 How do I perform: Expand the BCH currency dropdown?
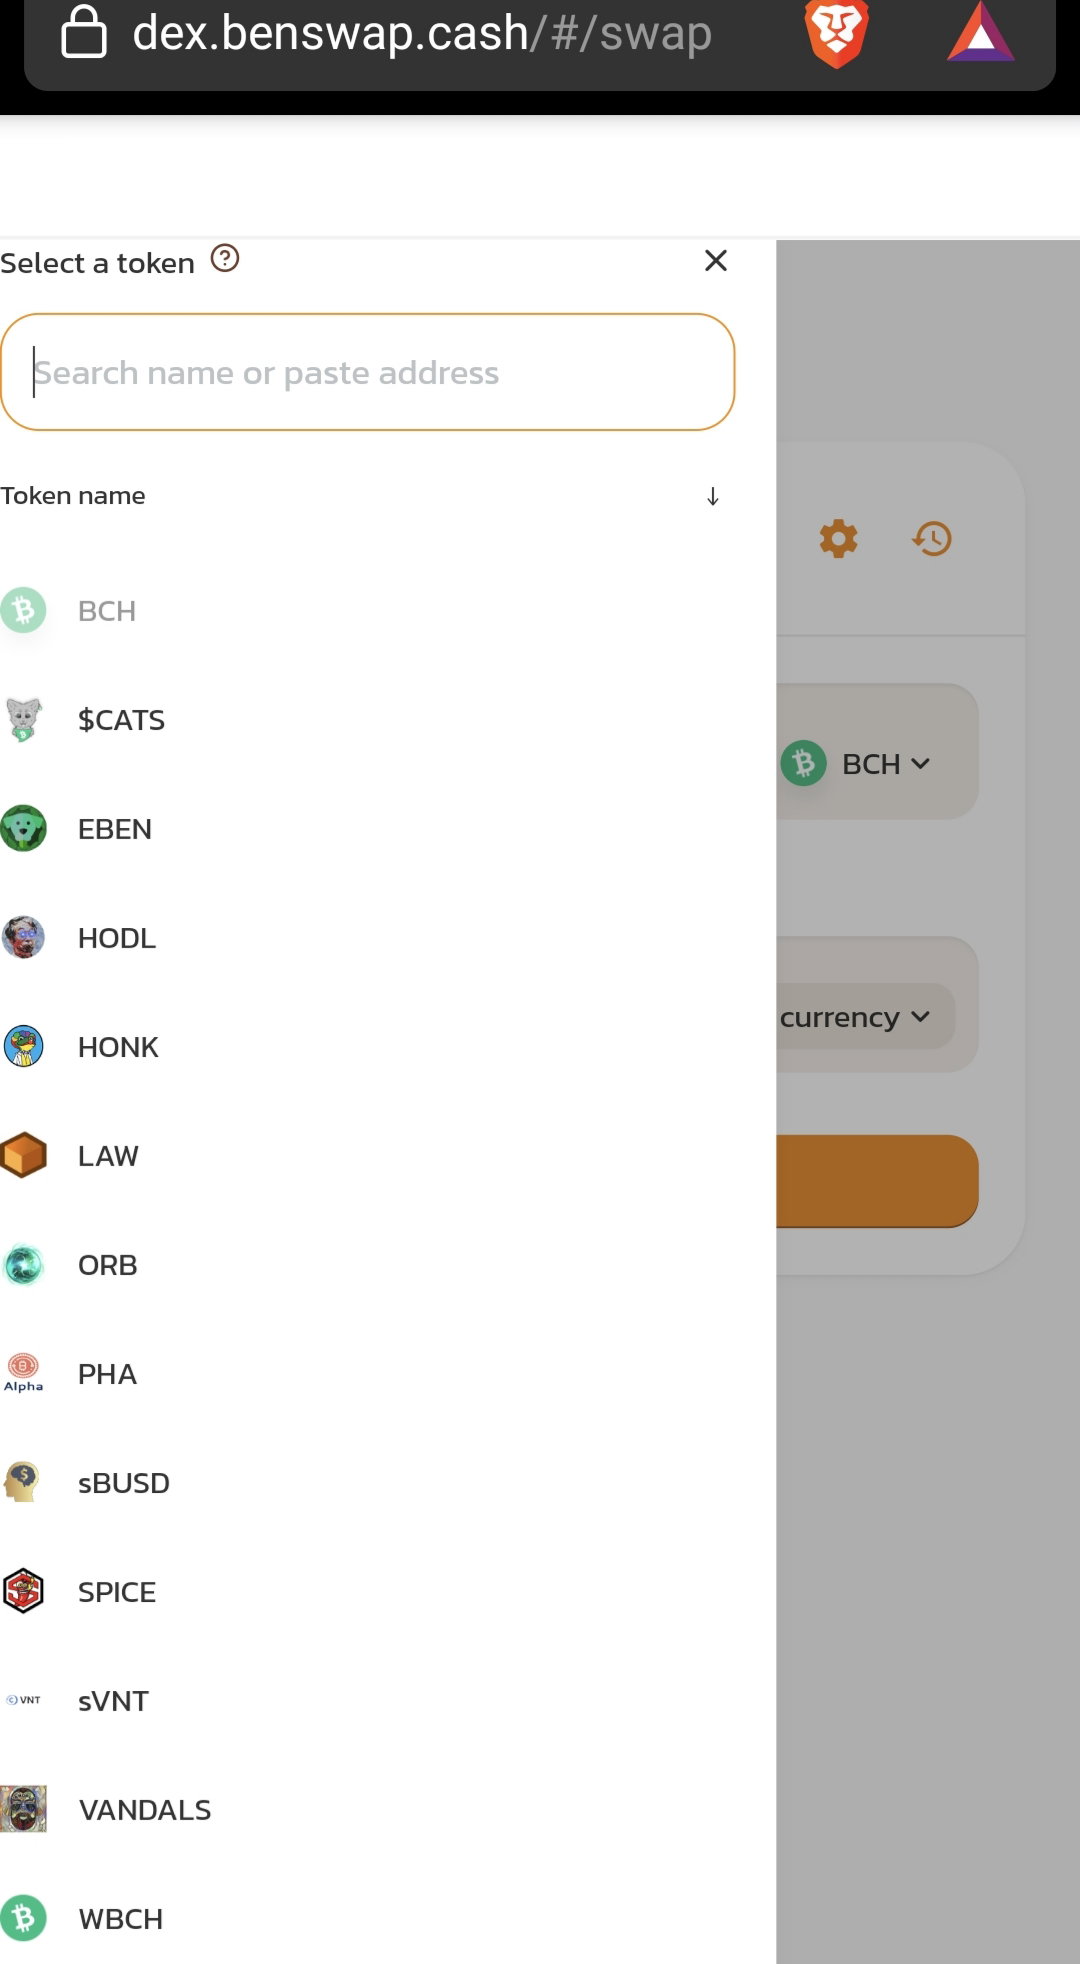[x=857, y=764]
